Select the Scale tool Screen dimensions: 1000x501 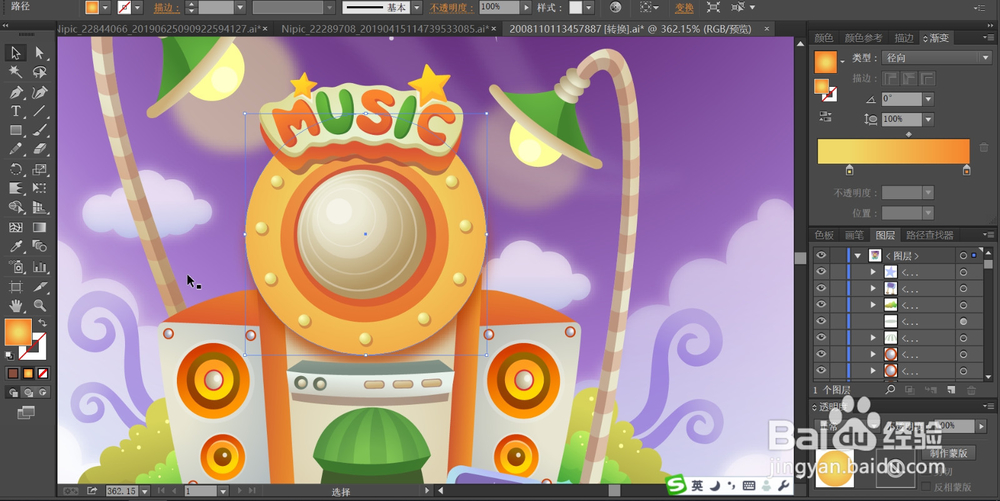click(x=40, y=170)
